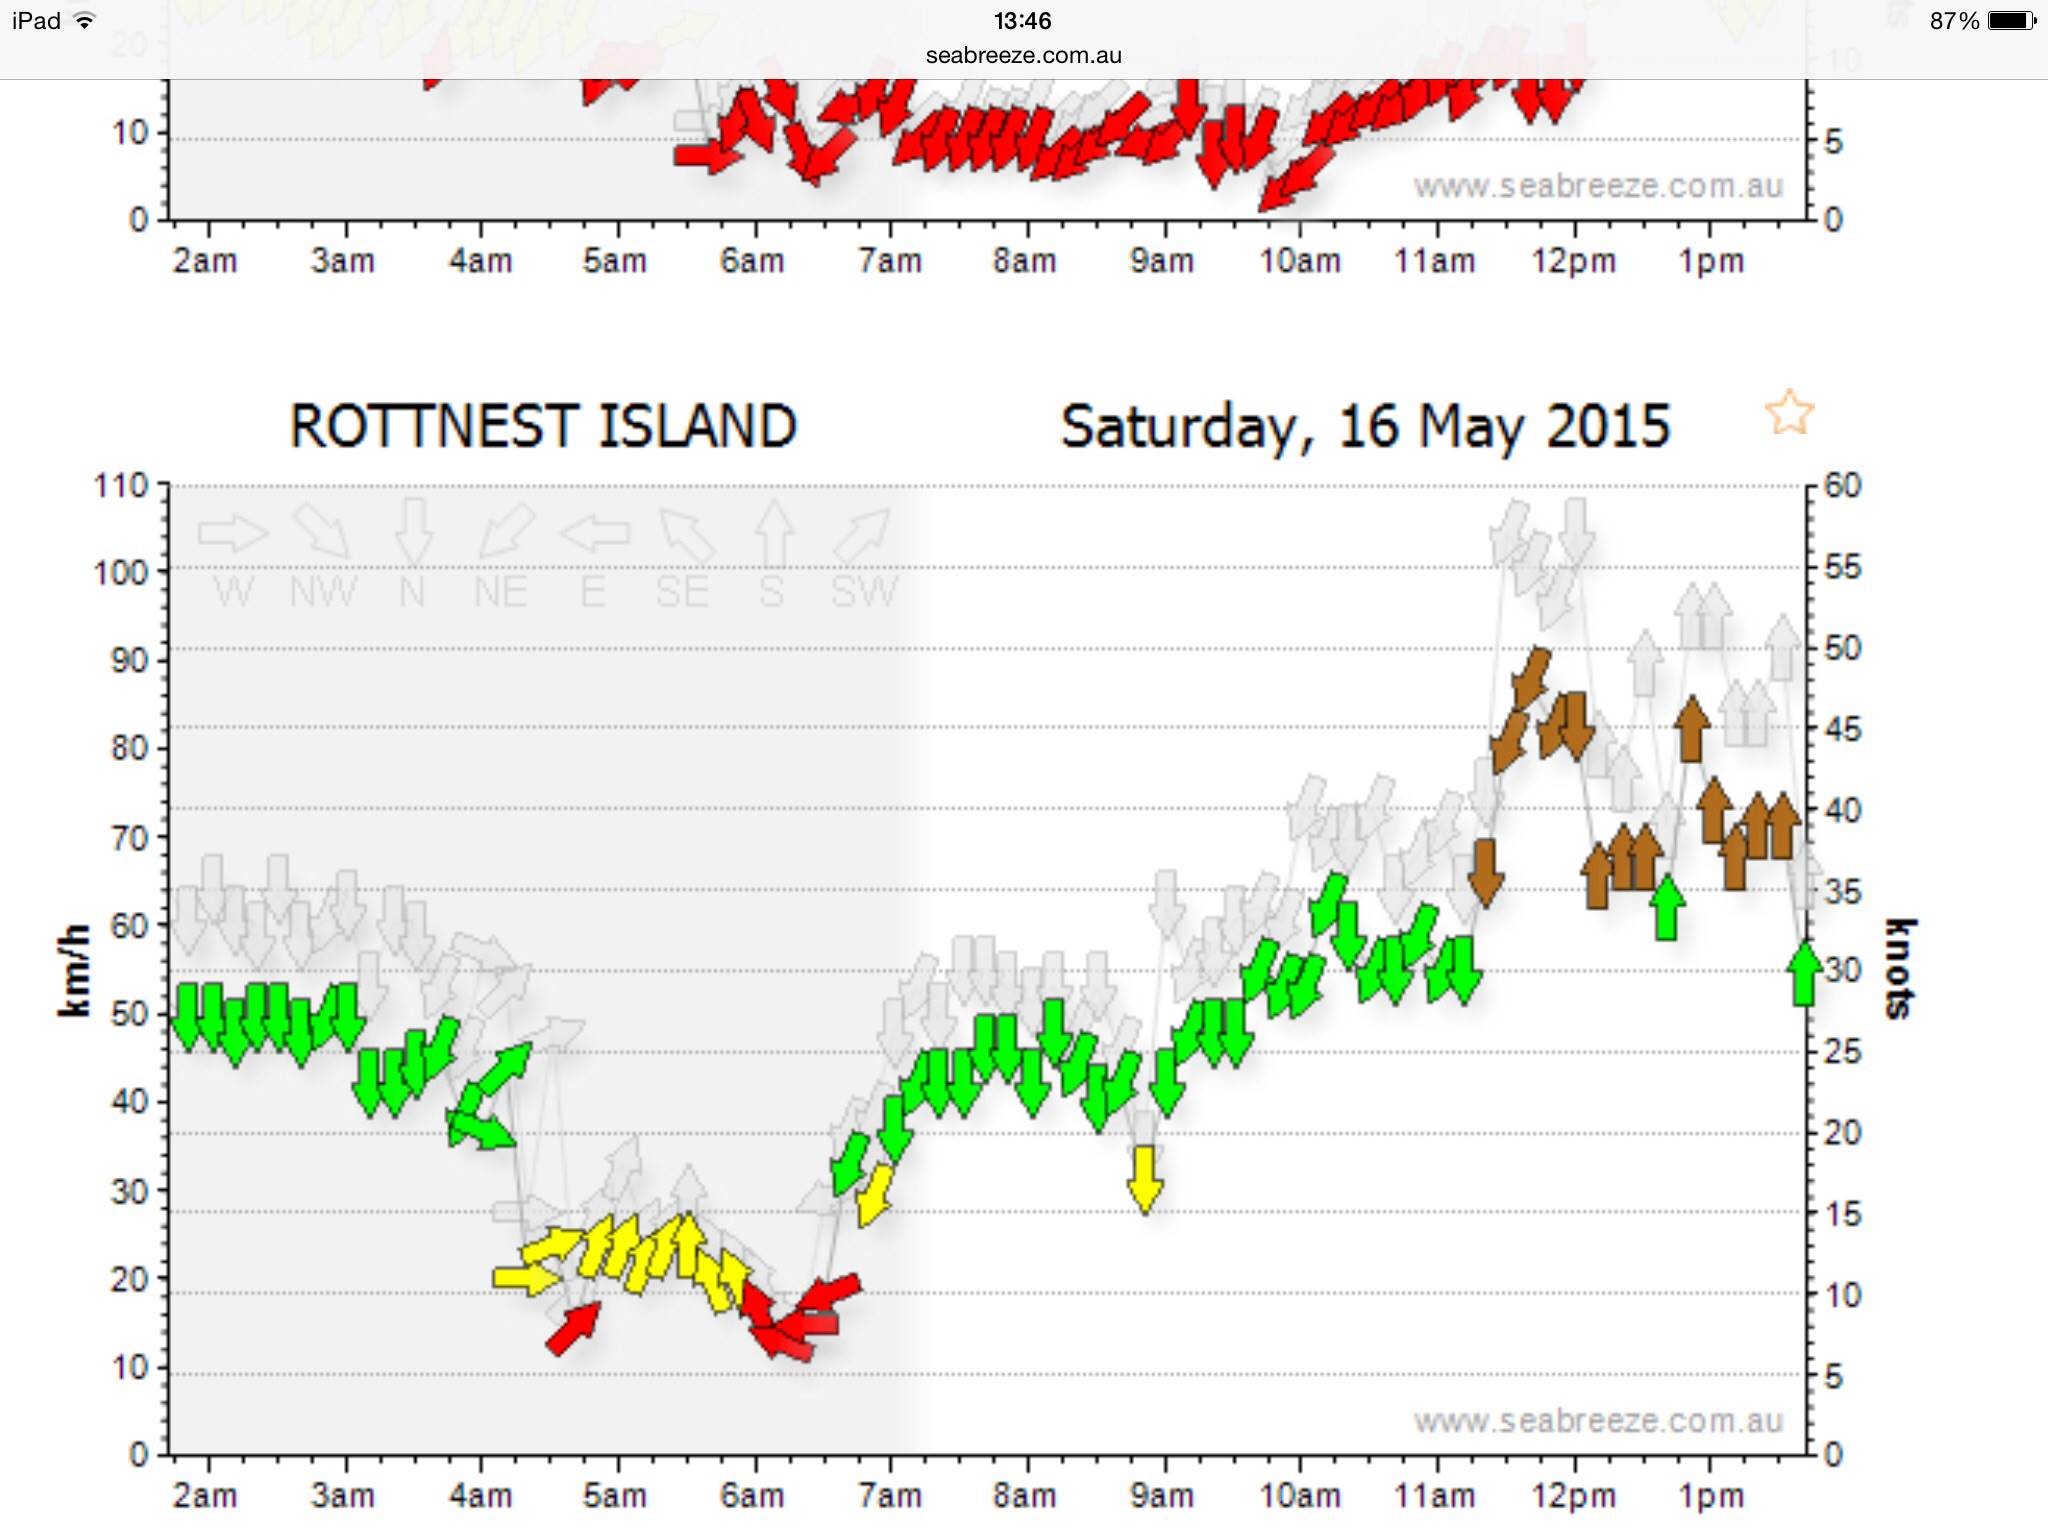Tap the seabreeze.com.au address bar
Image resolution: width=2048 pixels, height=1536 pixels.
(1023, 56)
